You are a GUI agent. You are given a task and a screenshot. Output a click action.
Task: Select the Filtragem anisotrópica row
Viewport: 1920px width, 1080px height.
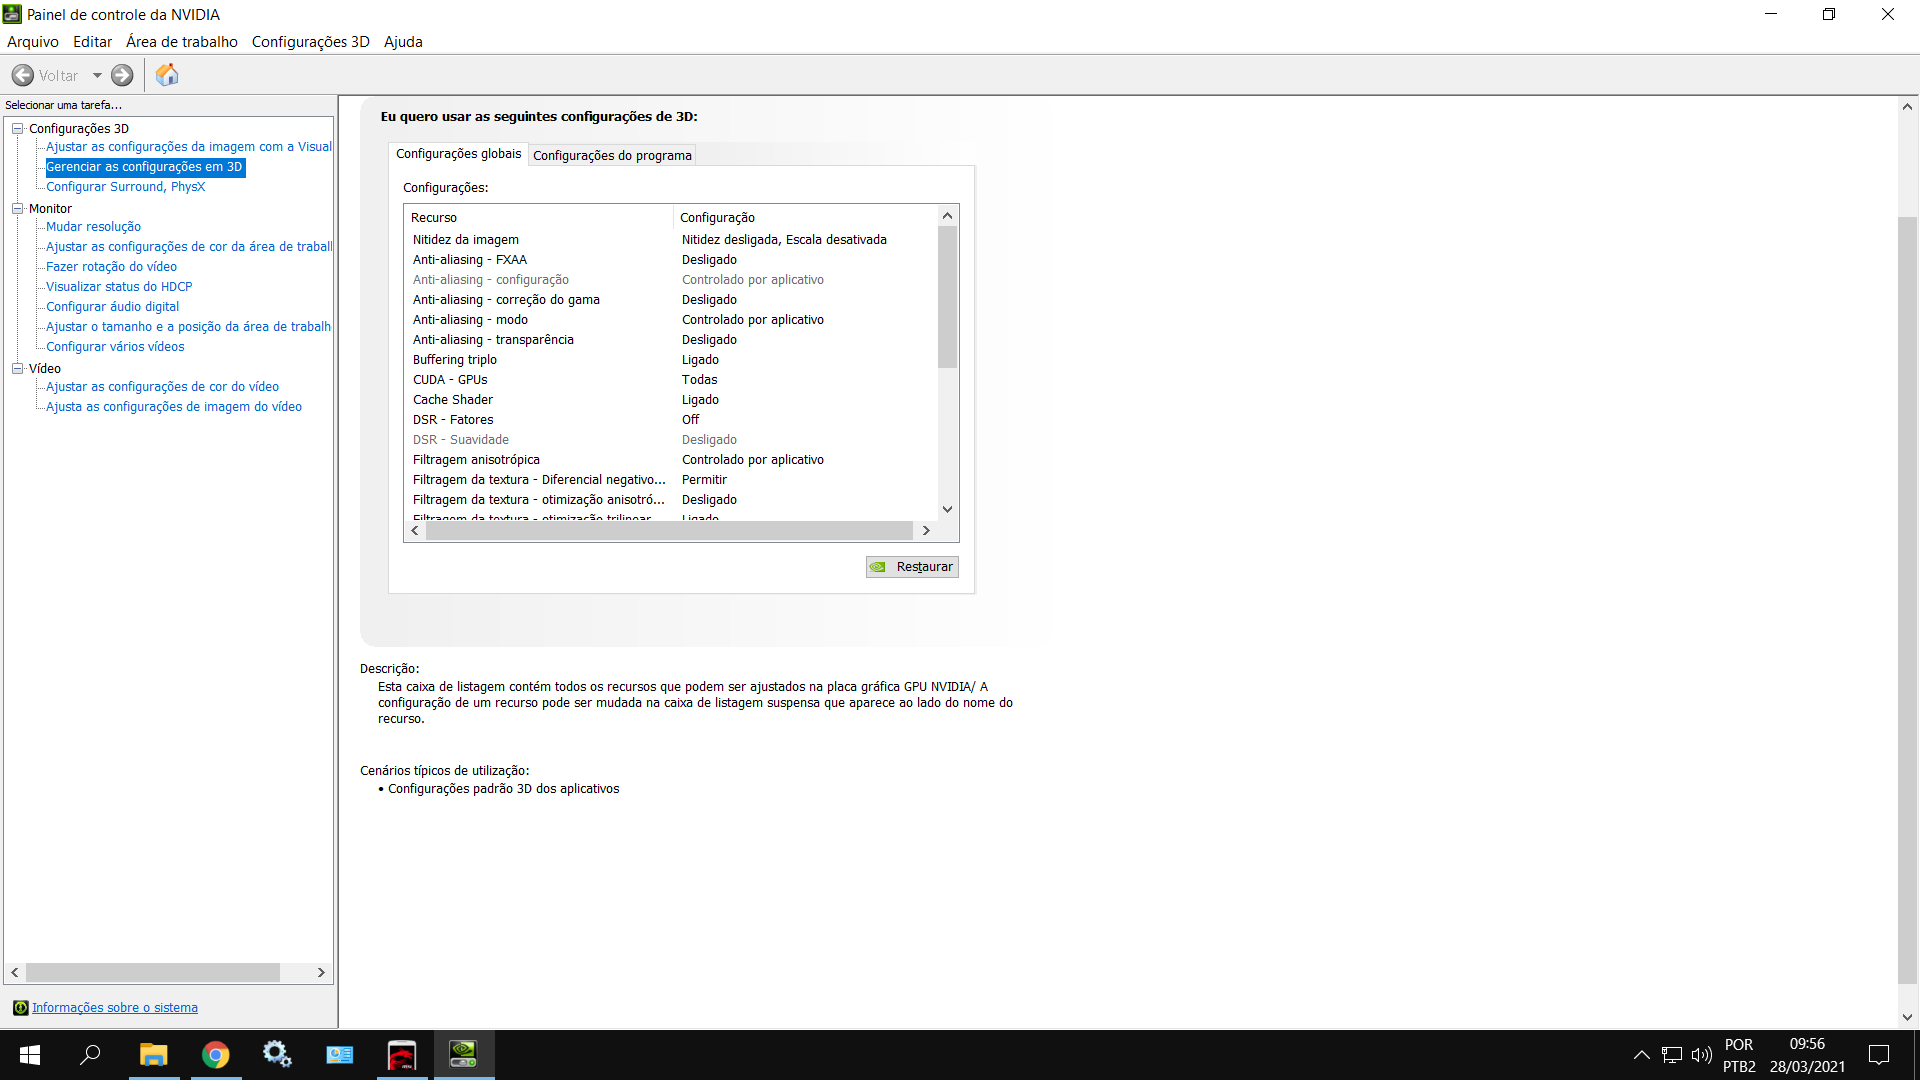pos(671,460)
